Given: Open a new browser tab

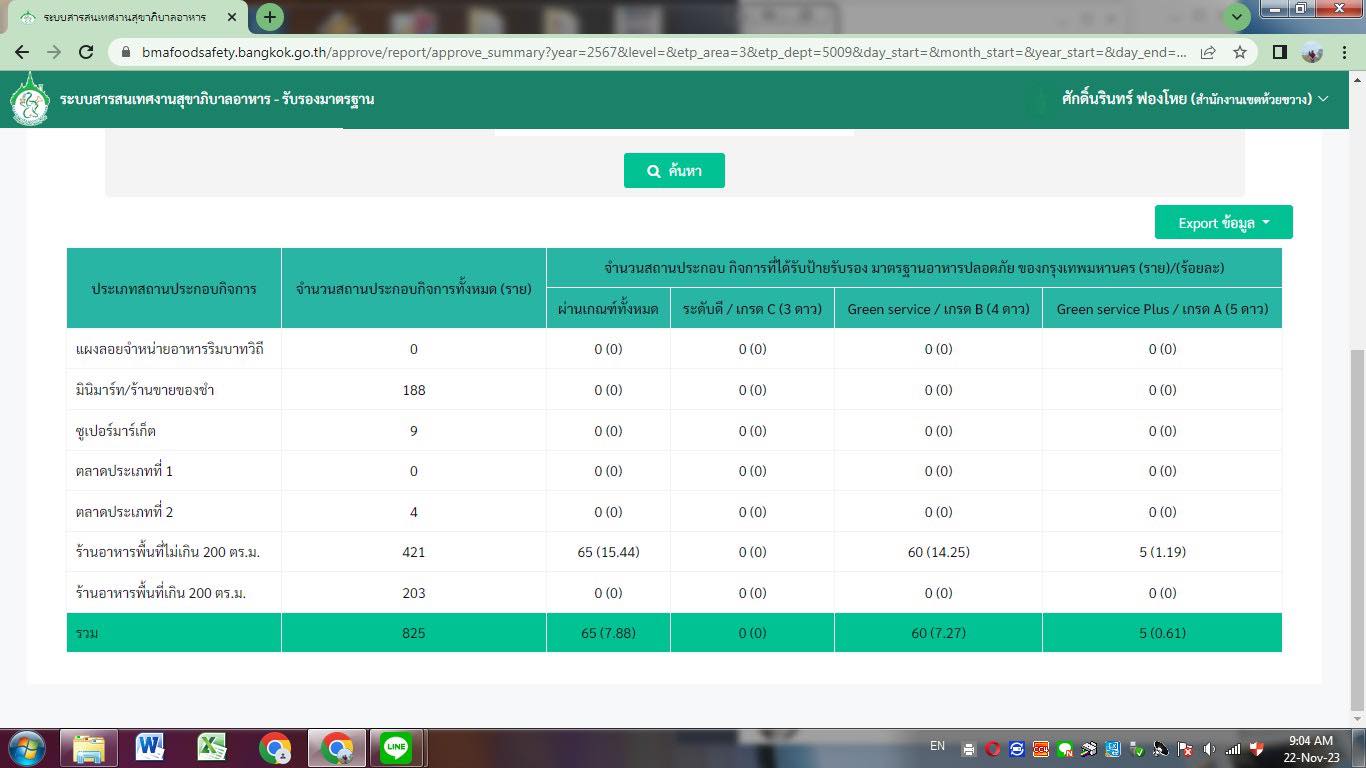Looking at the screenshot, I should point(269,17).
